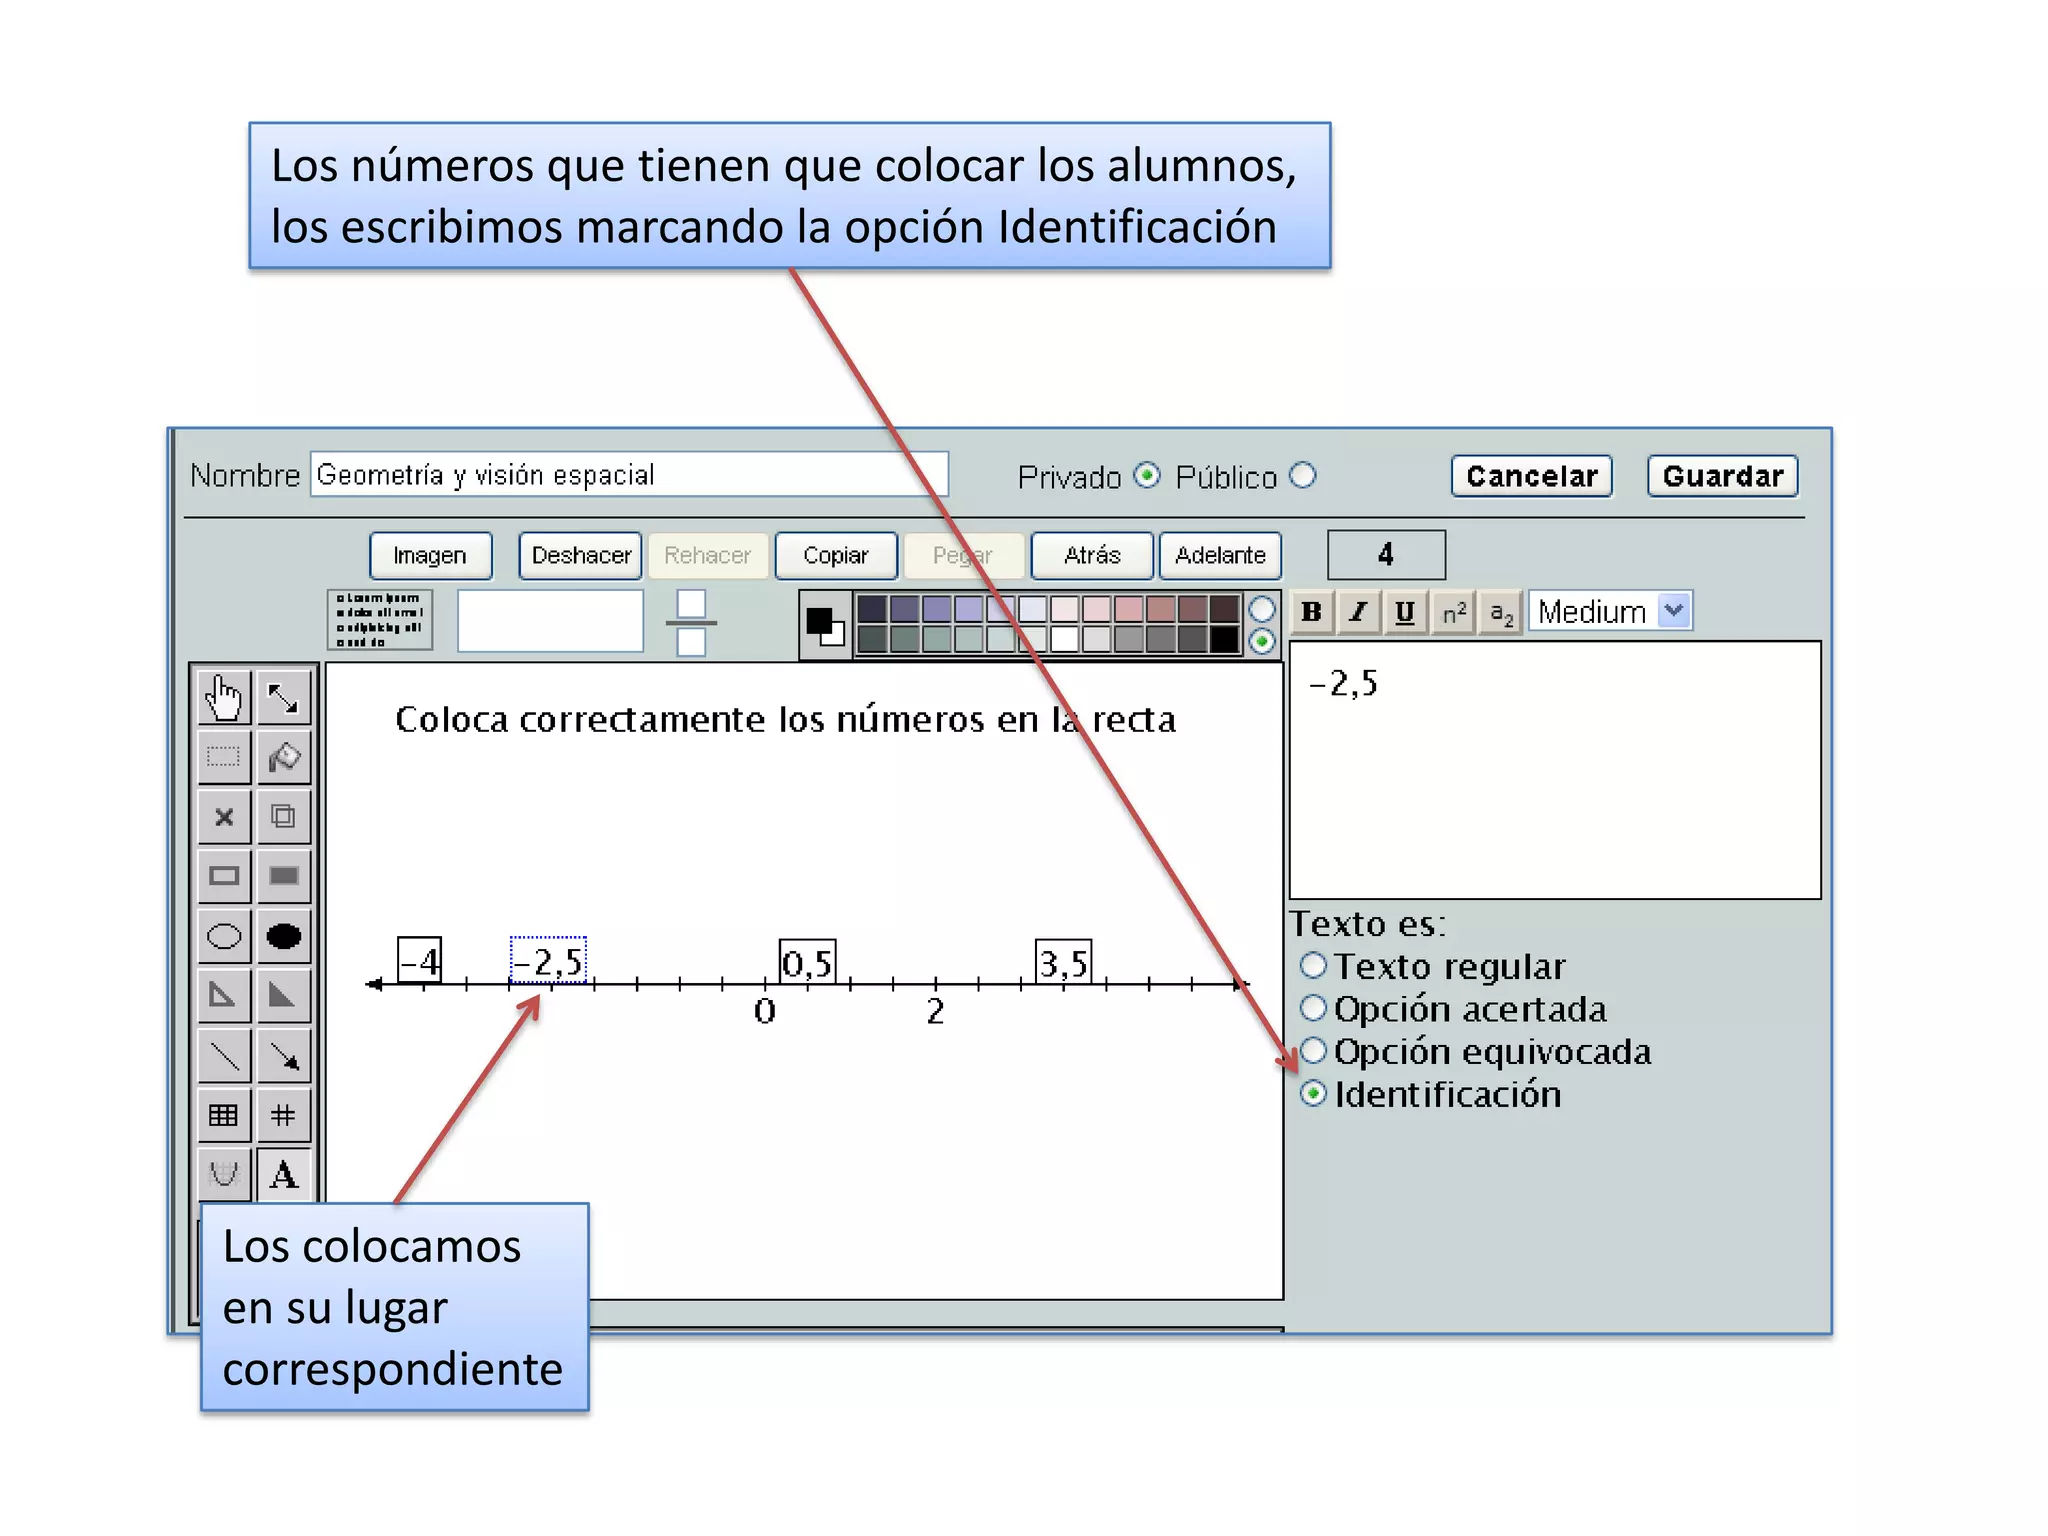Select the upper radio beside color palette
2048x1536 pixels.
point(1263,609)
